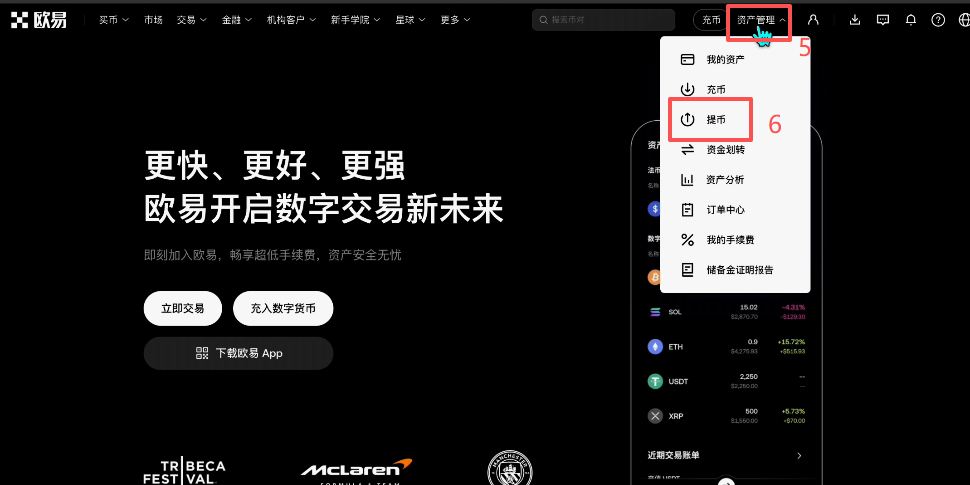The height and width of the screenshot is (485, 970).
Task: Click the OKX 欧易 logo
Action: [38, 20]
